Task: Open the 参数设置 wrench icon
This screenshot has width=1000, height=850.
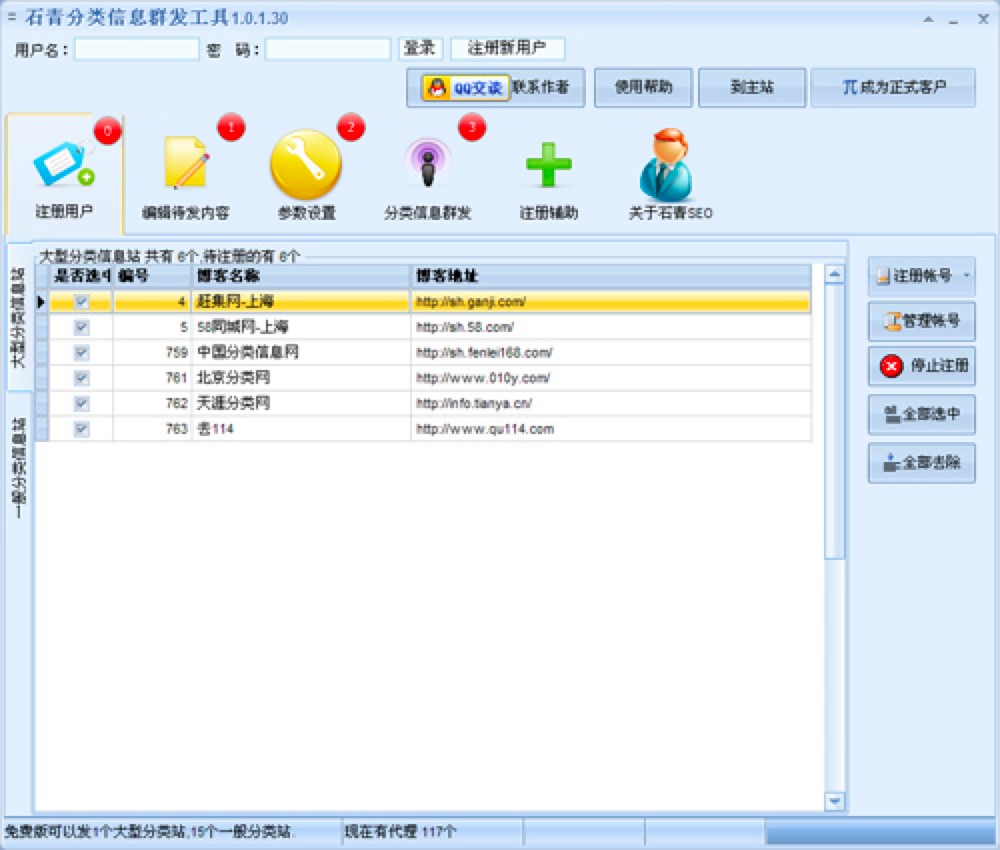Action: pyautogui.click(x=306, y=165)
